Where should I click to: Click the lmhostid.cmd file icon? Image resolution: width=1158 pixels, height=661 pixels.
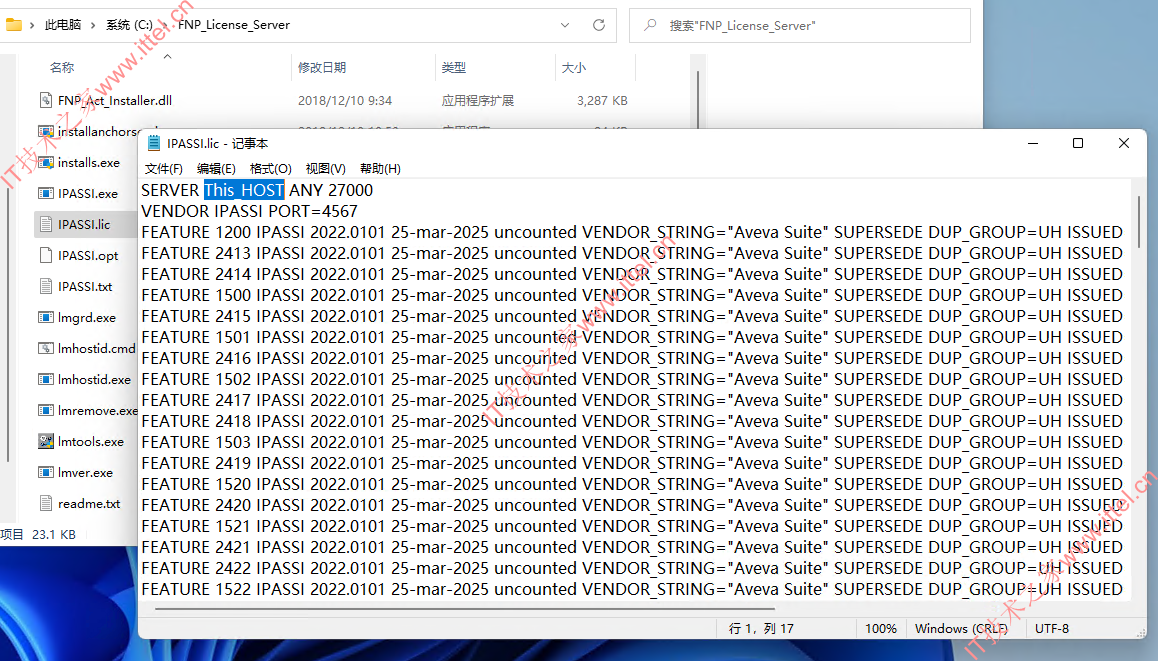click(x=46, y=349)
